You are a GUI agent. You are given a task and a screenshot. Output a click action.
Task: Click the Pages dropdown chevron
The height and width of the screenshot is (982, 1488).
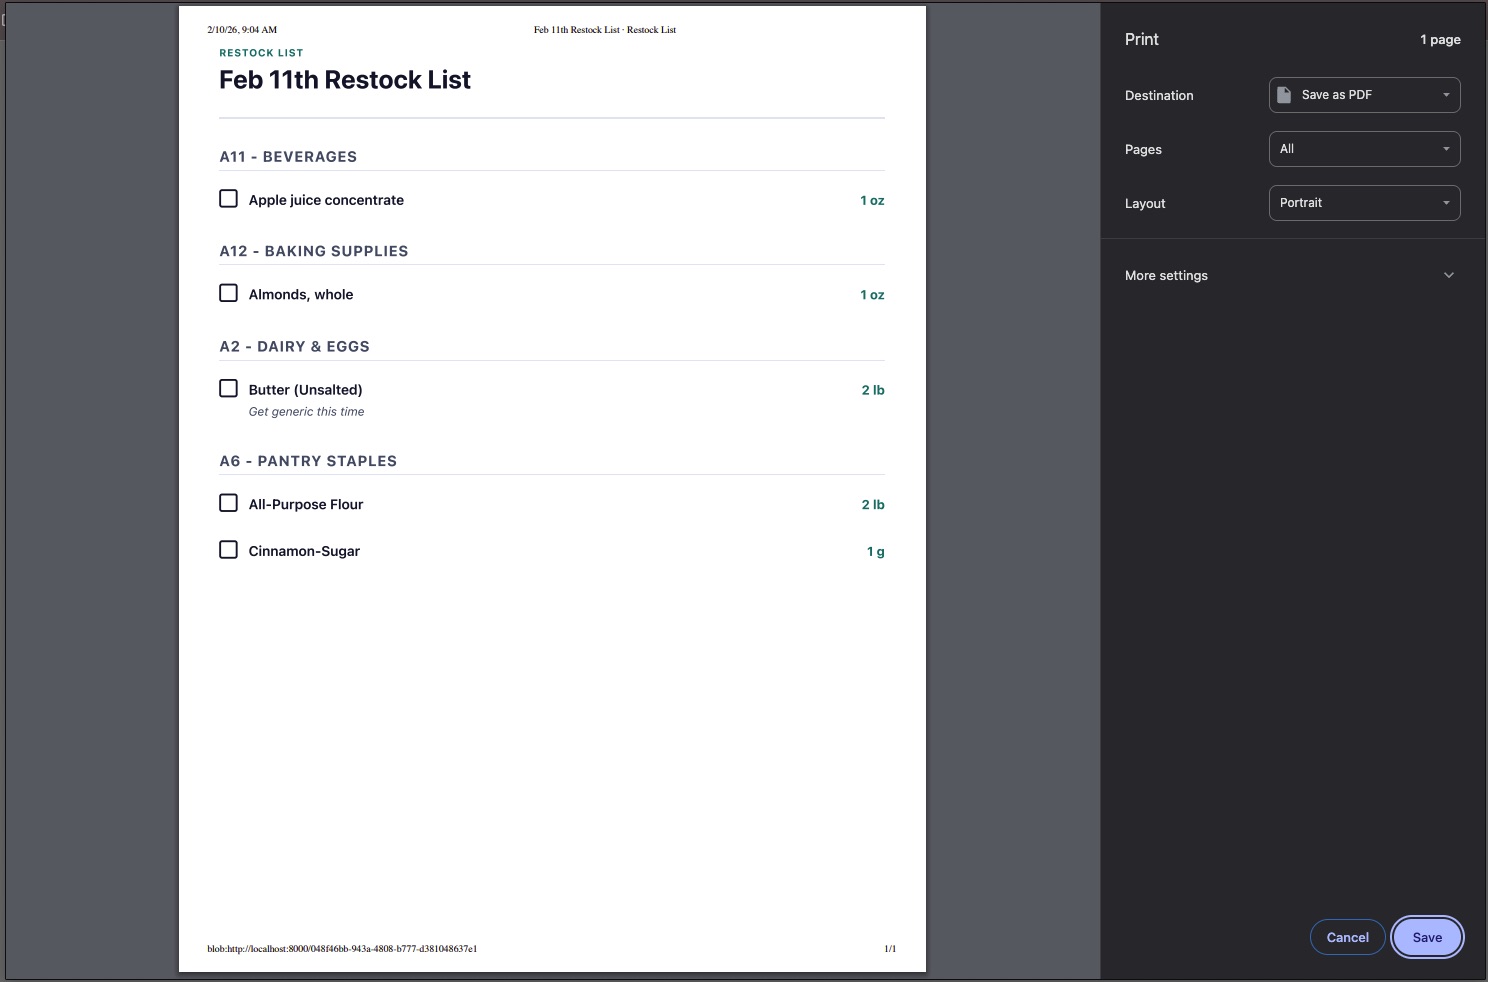tap(1446, 149)
